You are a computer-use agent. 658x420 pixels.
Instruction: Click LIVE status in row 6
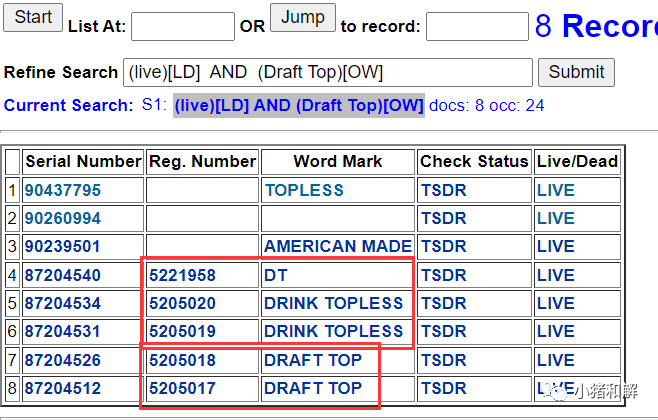tap(556, 332)
